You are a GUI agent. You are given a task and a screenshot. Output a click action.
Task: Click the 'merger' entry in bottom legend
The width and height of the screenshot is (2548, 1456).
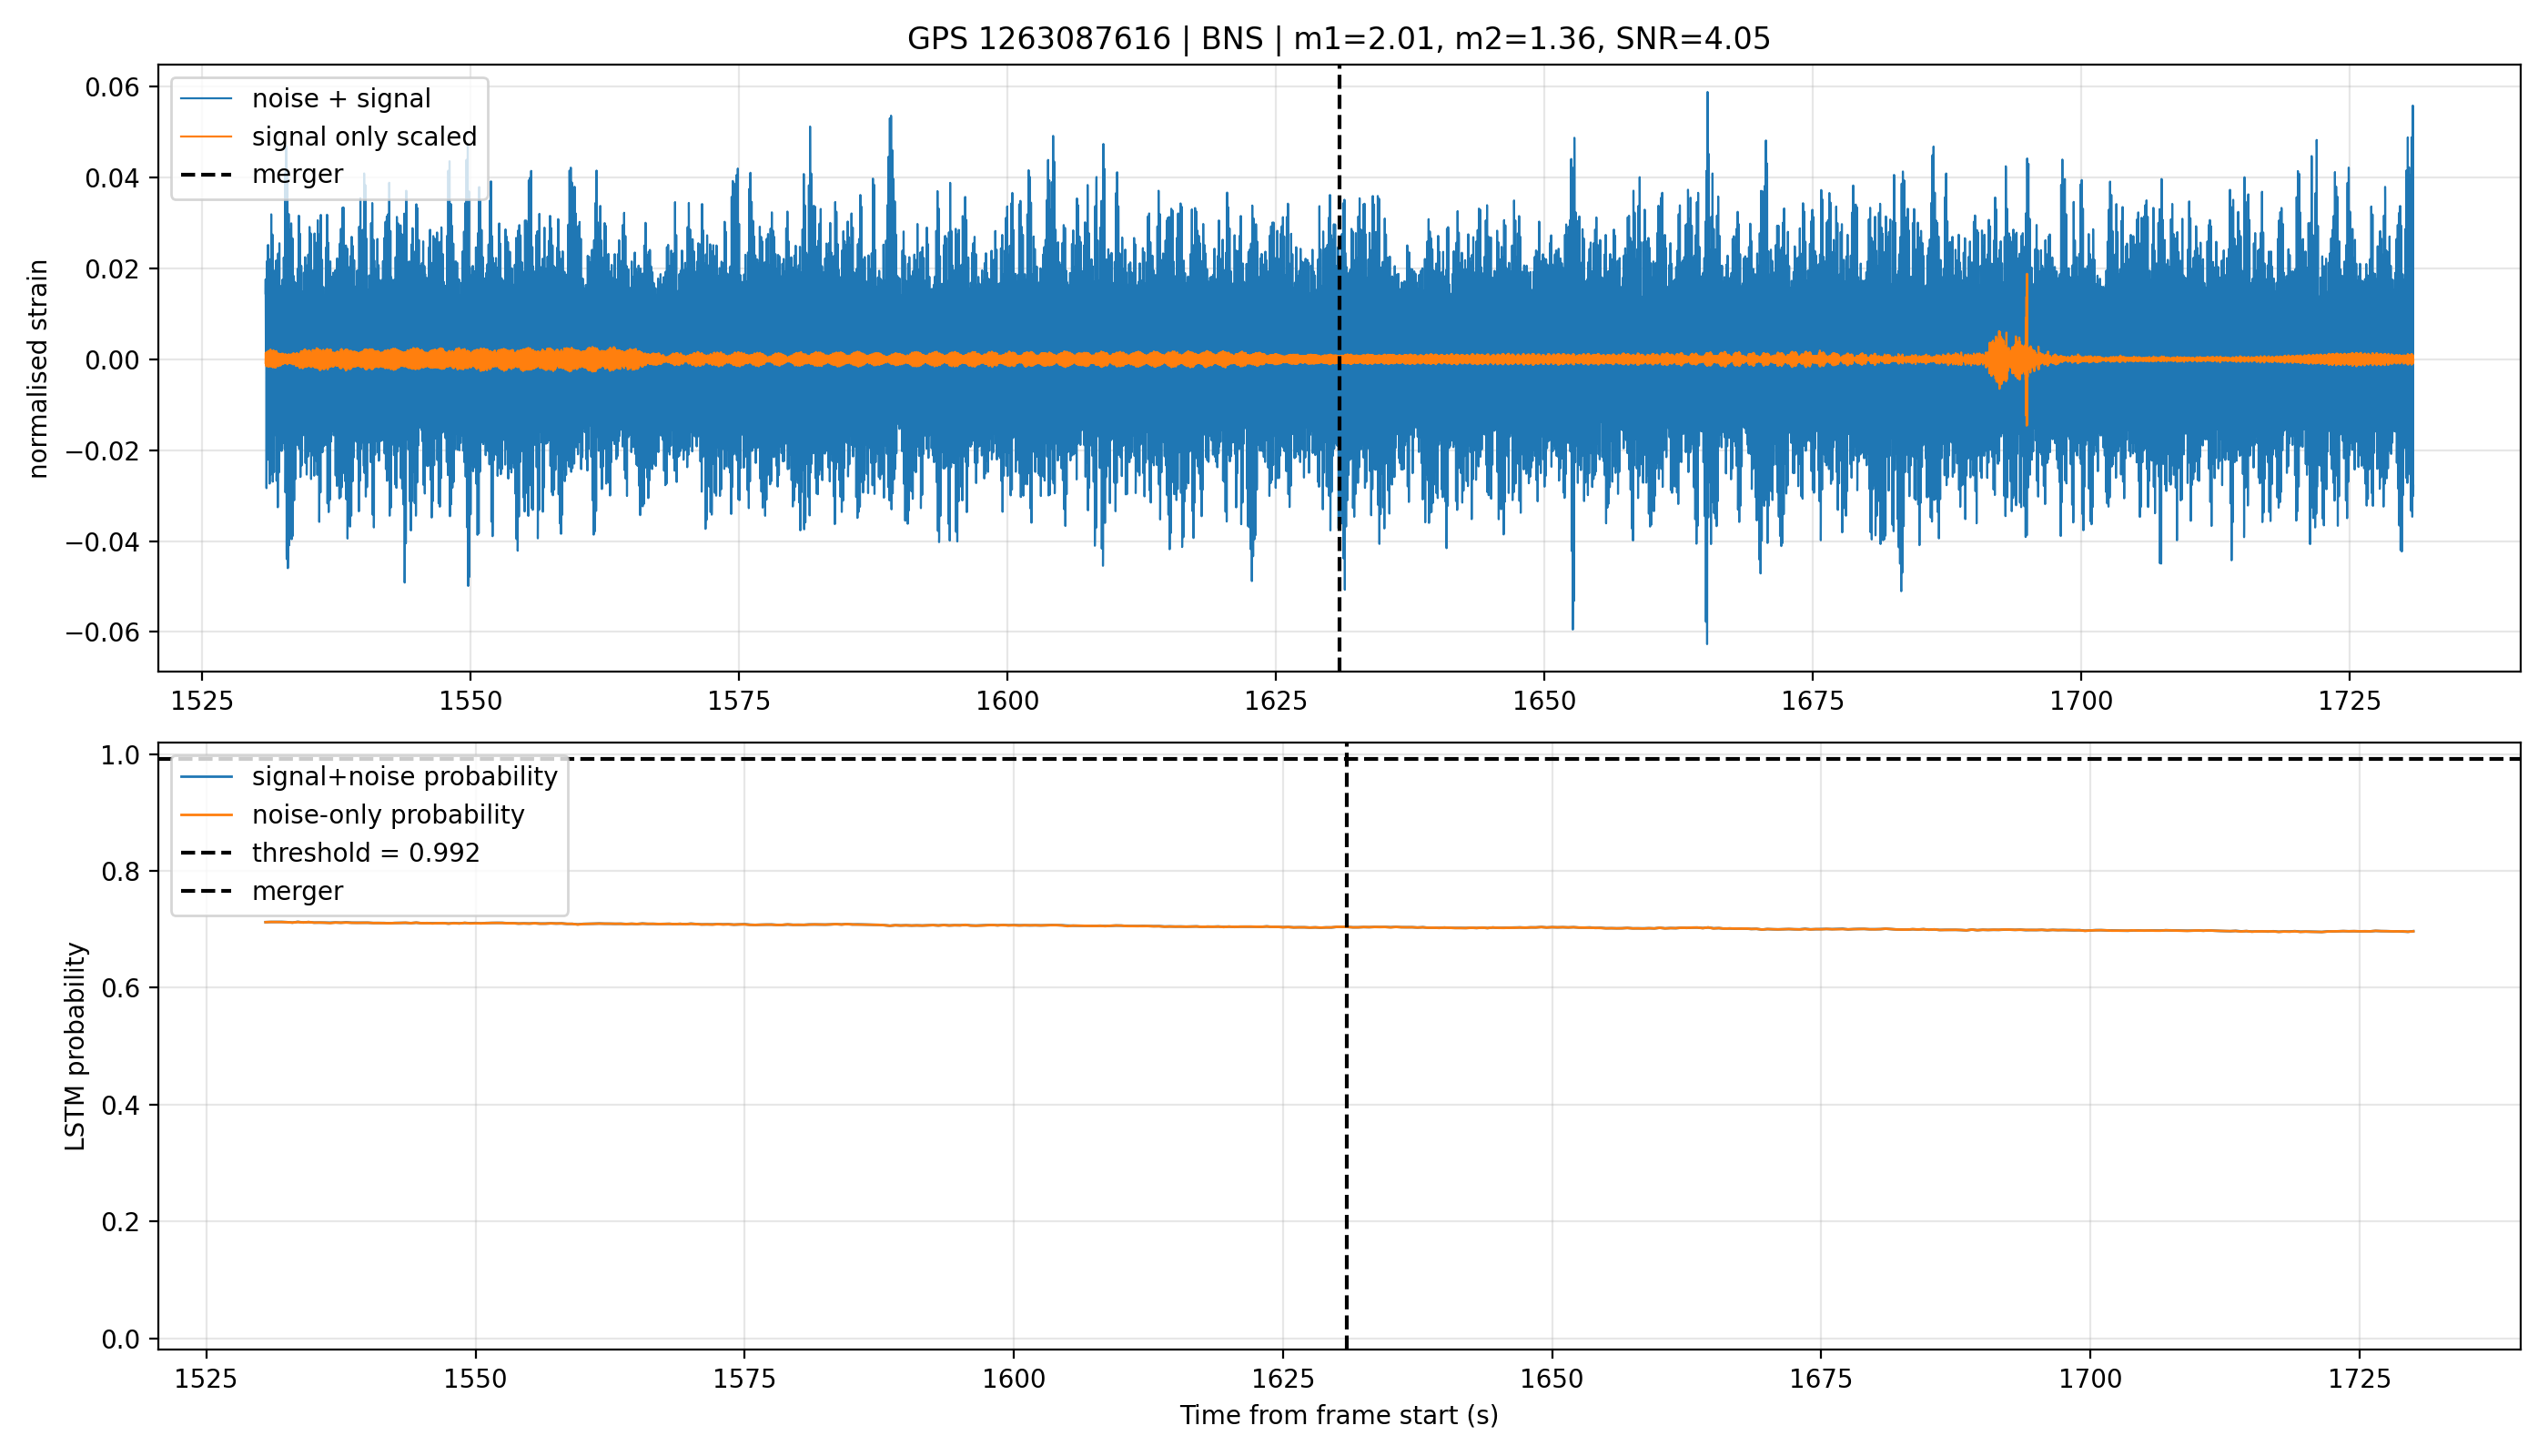pyautogui.click(x=261, y=891)
